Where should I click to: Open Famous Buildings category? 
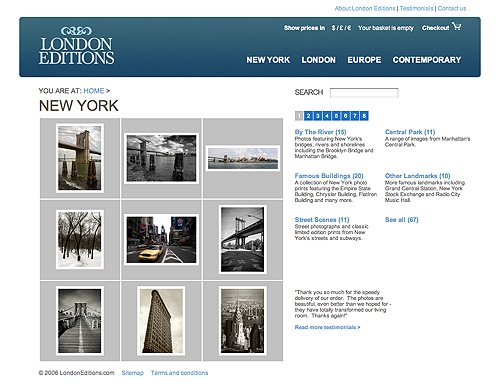(329, 176)
